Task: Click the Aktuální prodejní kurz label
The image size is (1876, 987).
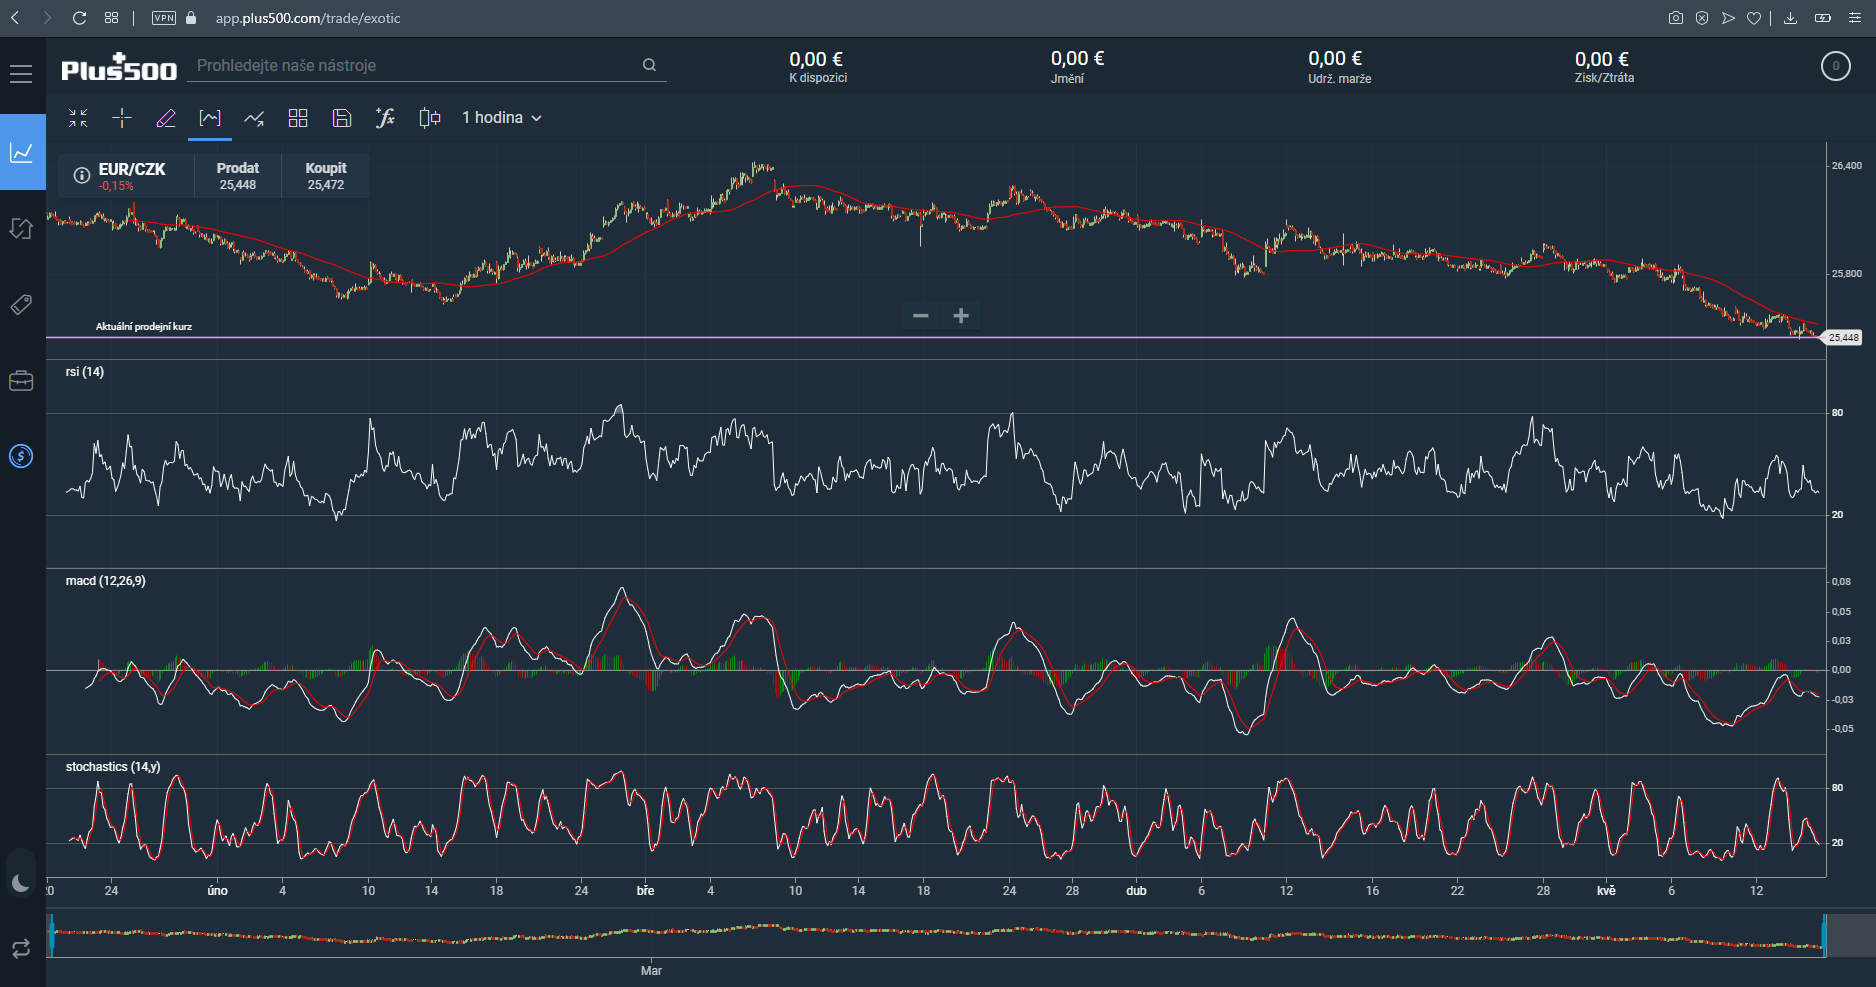Action: point(144,327)
